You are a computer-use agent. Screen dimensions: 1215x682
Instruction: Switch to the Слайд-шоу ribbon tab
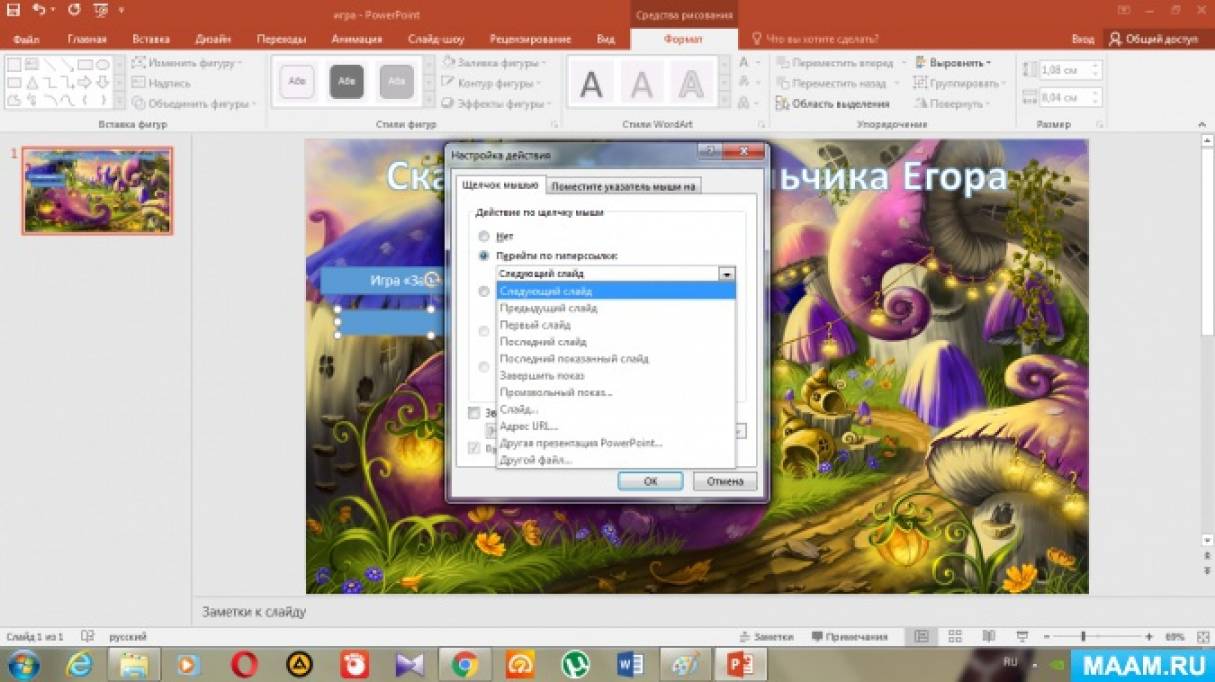pos(436,39)
